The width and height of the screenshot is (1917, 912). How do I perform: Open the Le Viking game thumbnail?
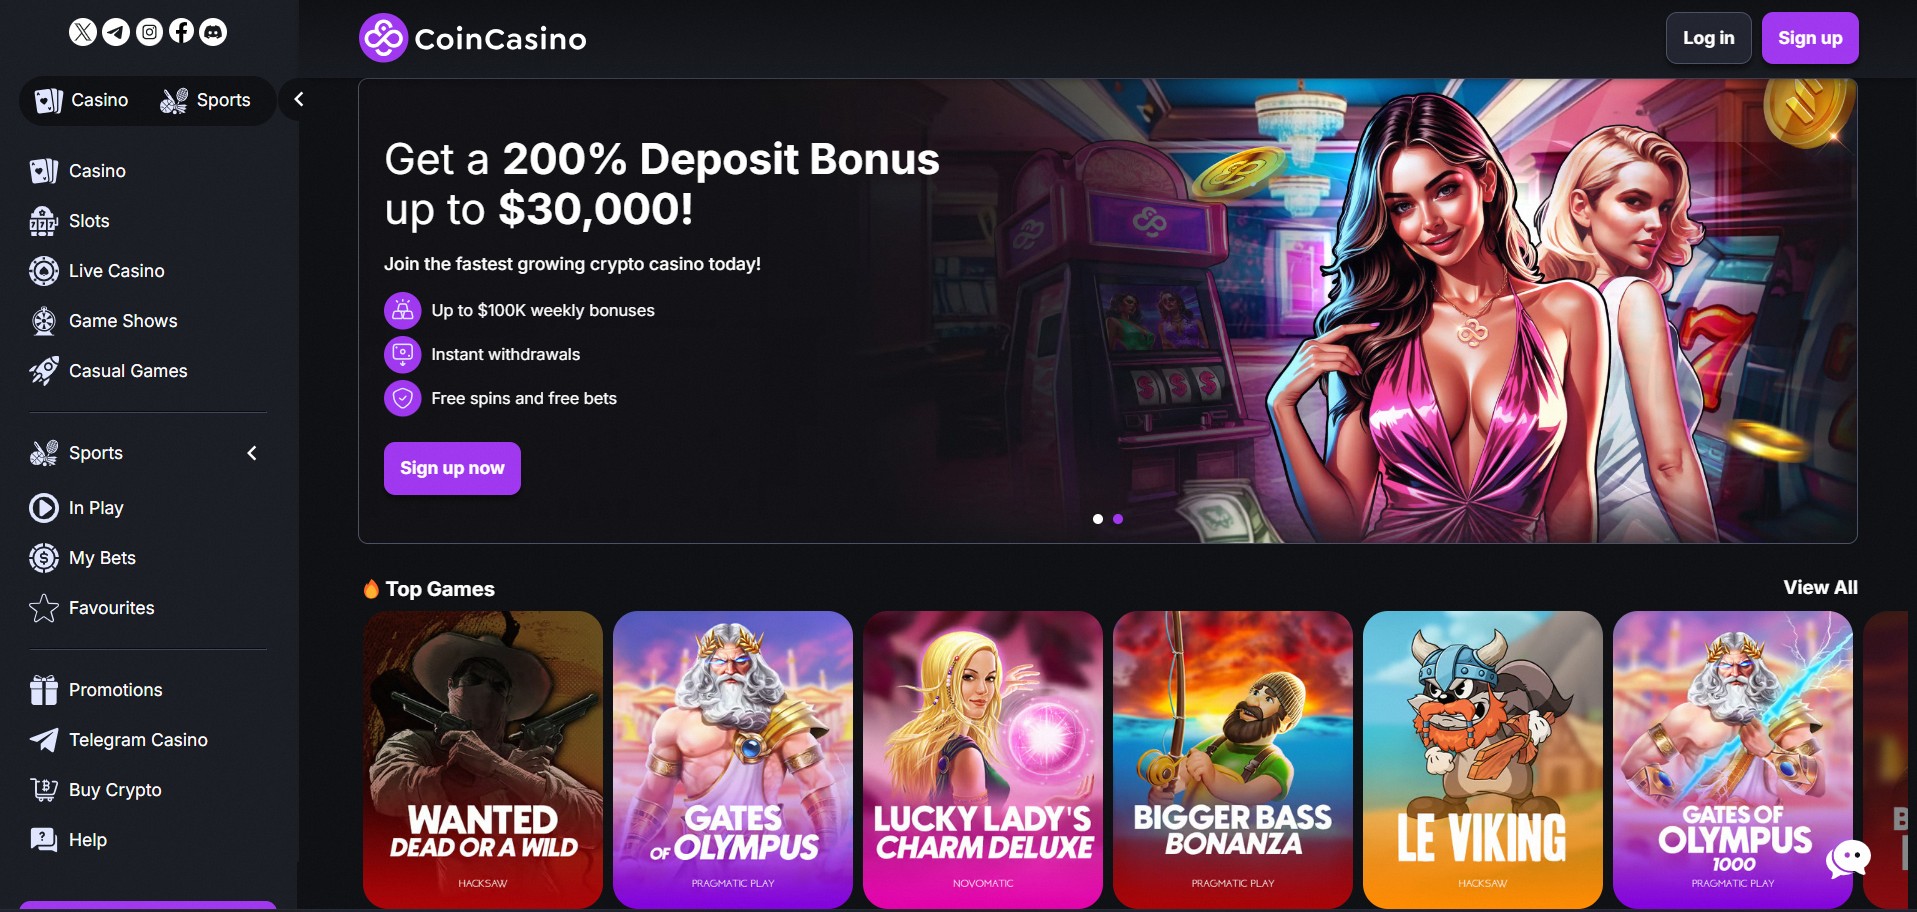pyautogui.click(x=1482, y=760)
